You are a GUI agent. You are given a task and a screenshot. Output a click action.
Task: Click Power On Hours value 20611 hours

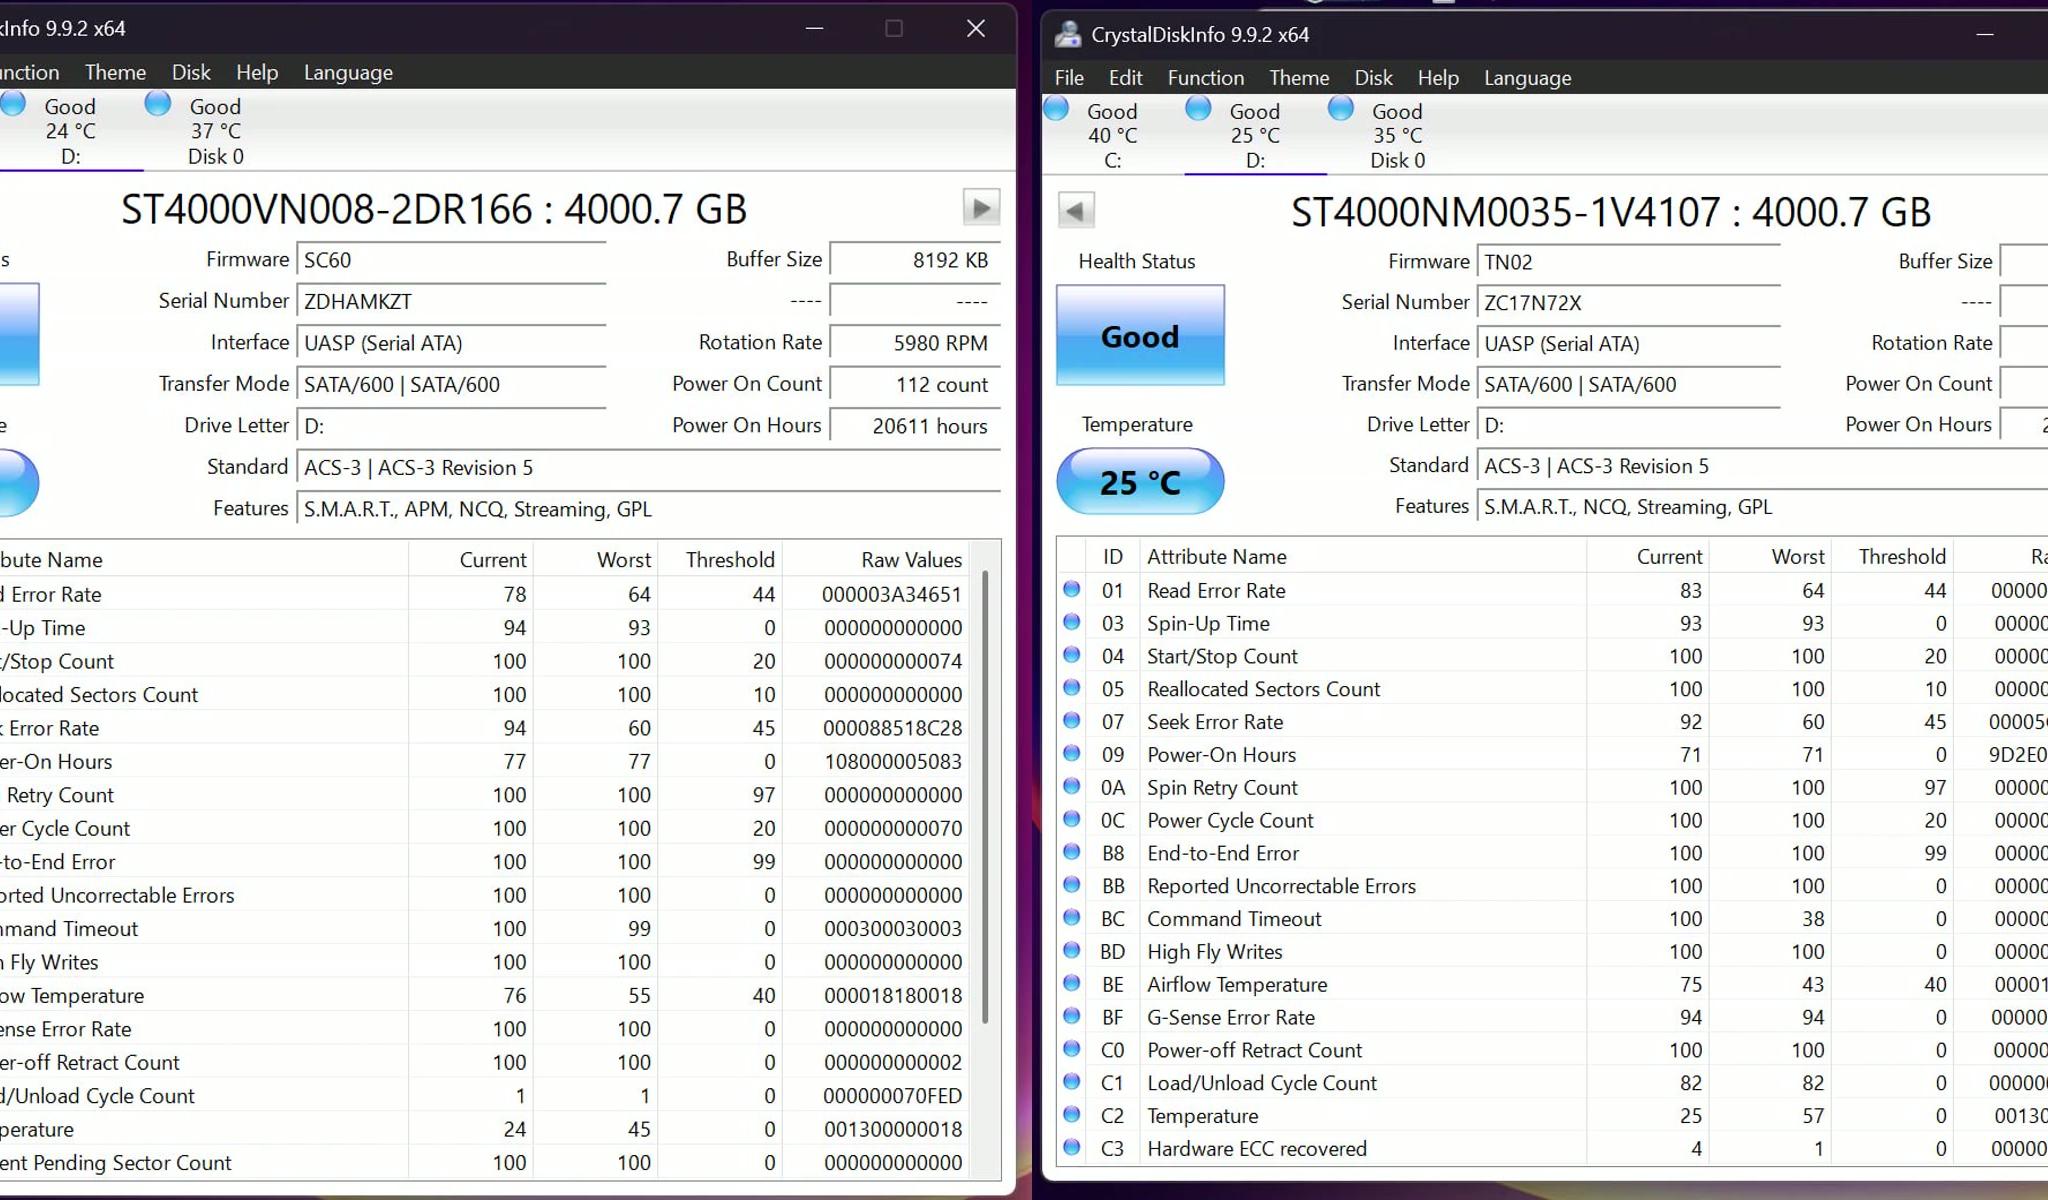pyautogui.click(x=915, y=426)
